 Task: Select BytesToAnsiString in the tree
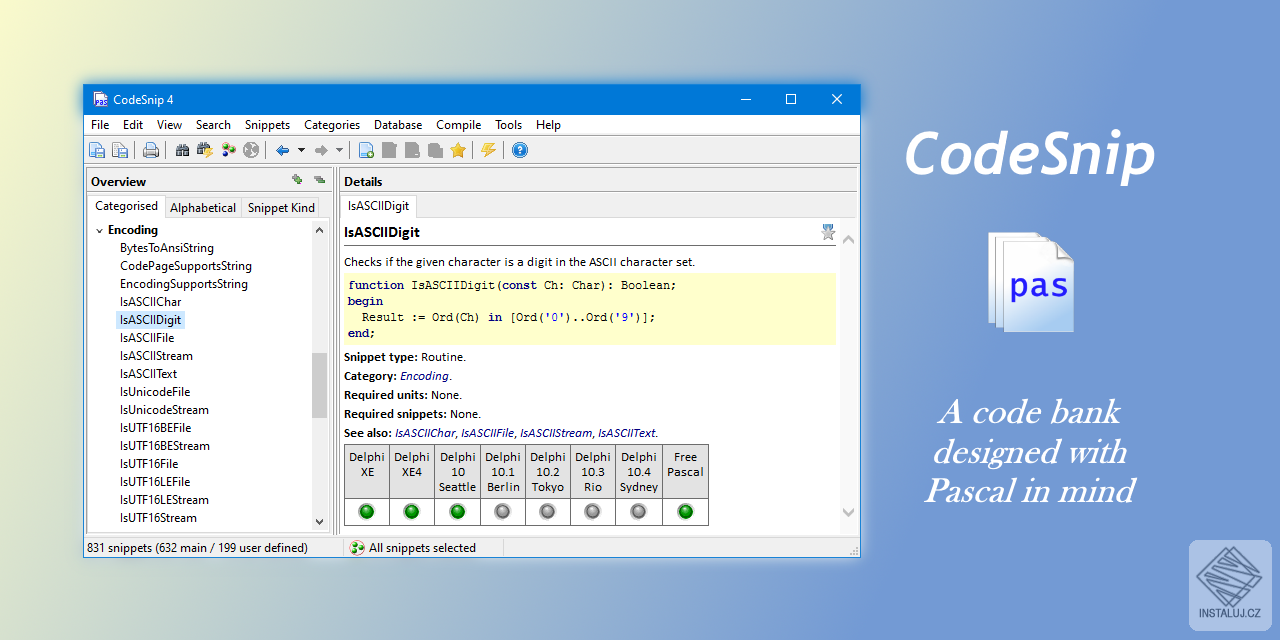(167, 248)
